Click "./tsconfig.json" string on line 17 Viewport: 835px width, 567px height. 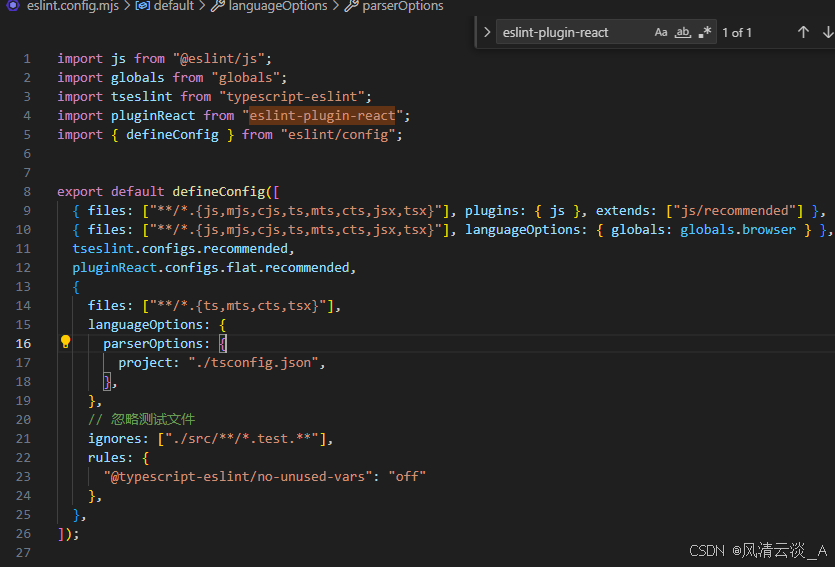pyautogui.click(x=253, y=363)
